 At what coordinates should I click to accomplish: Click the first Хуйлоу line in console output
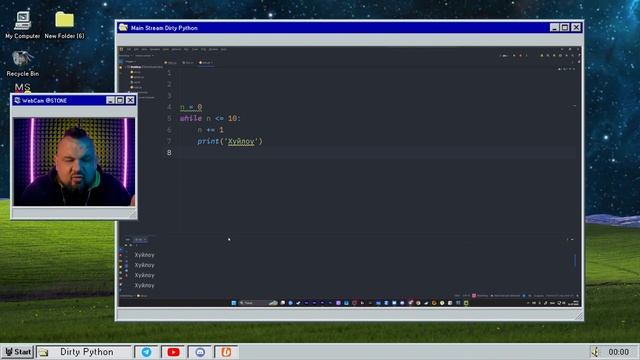point(144,255)
